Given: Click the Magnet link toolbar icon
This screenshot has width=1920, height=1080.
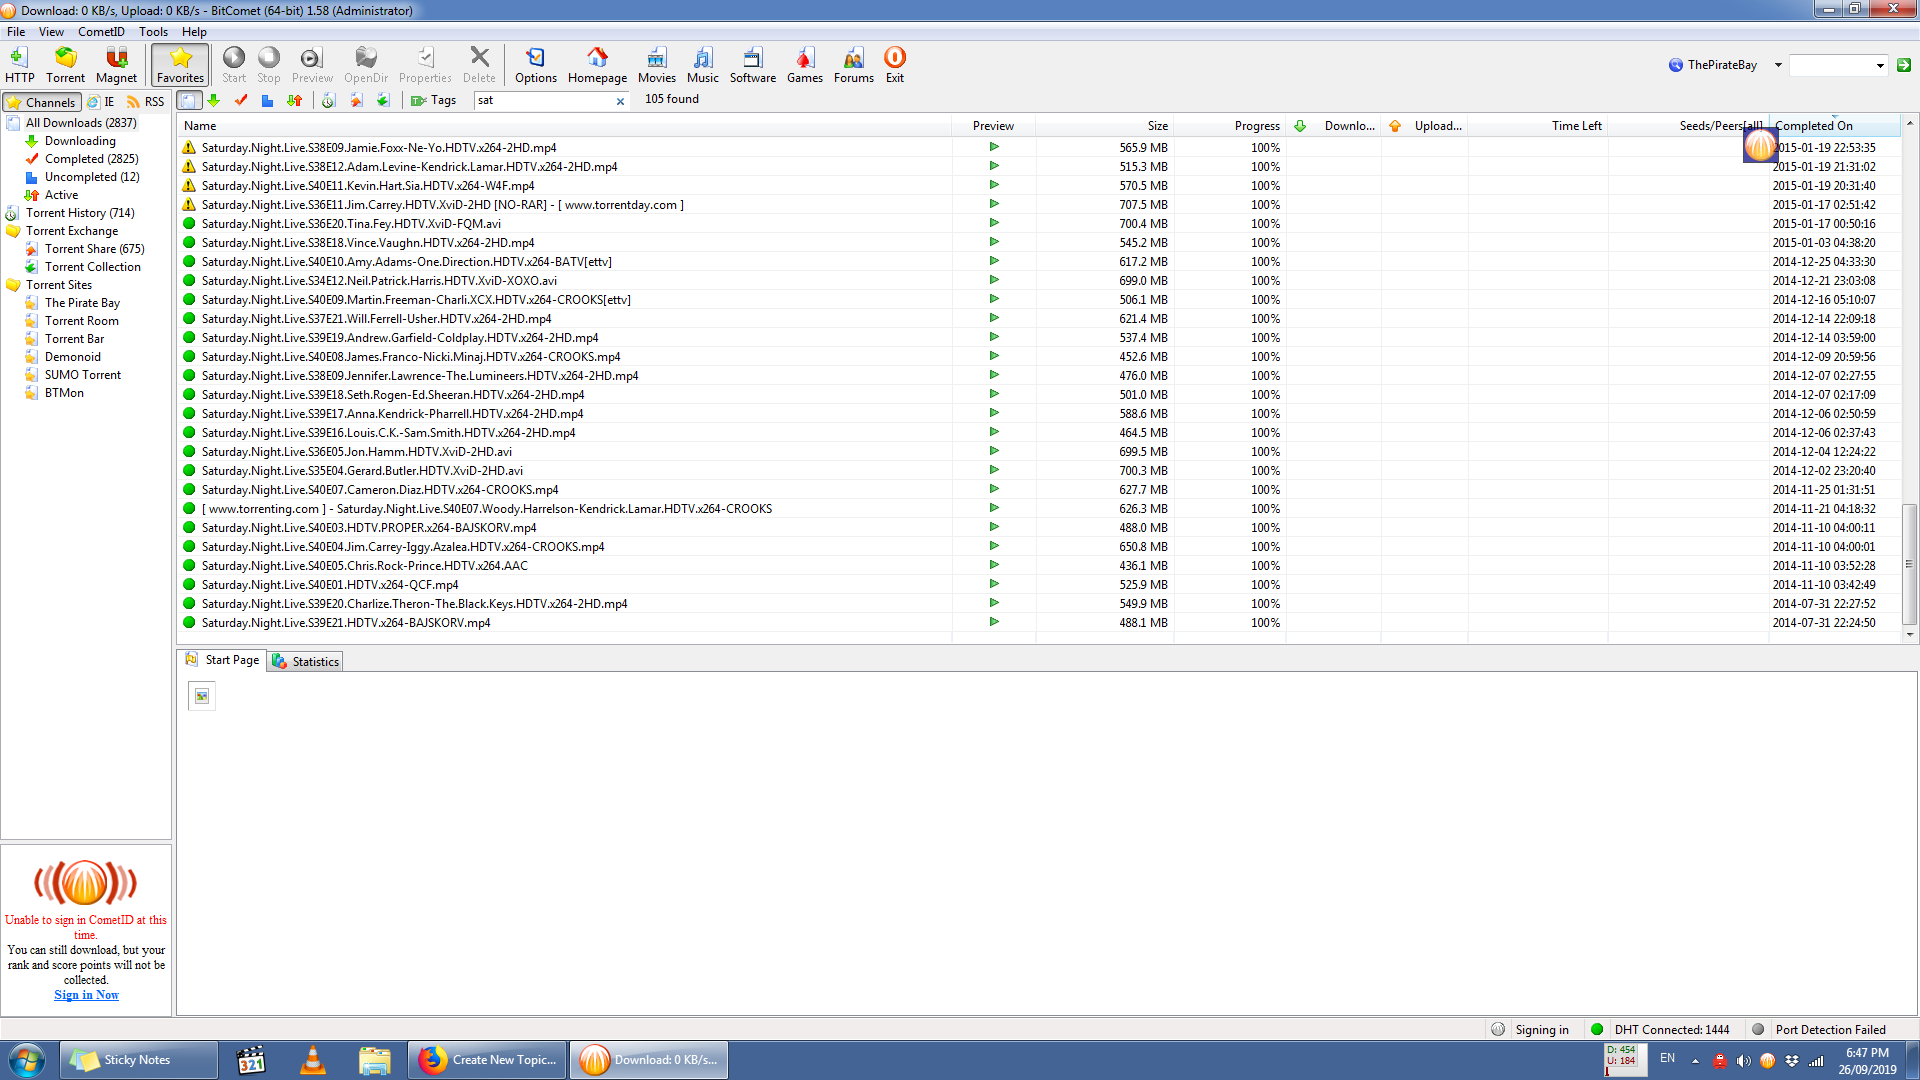Looking at the screenshot, I should tap(116, 64).
